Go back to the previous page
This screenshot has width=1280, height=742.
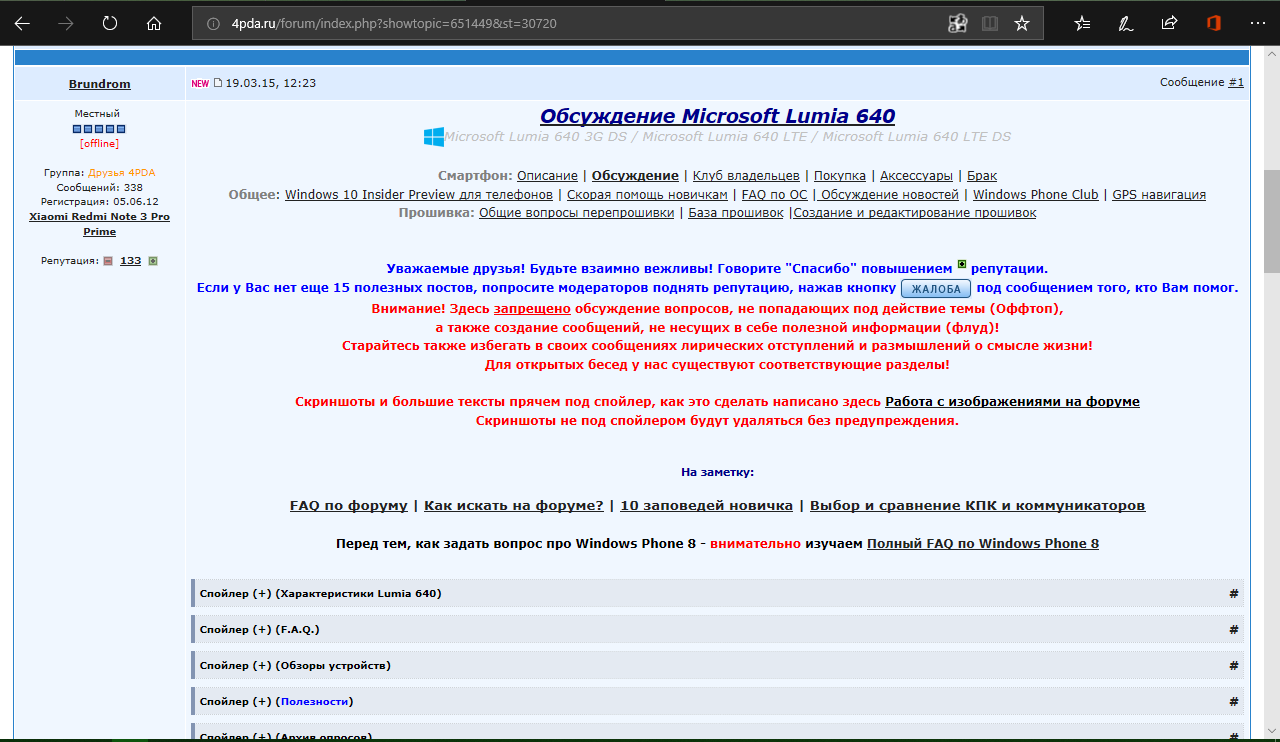tap(22, 23)
